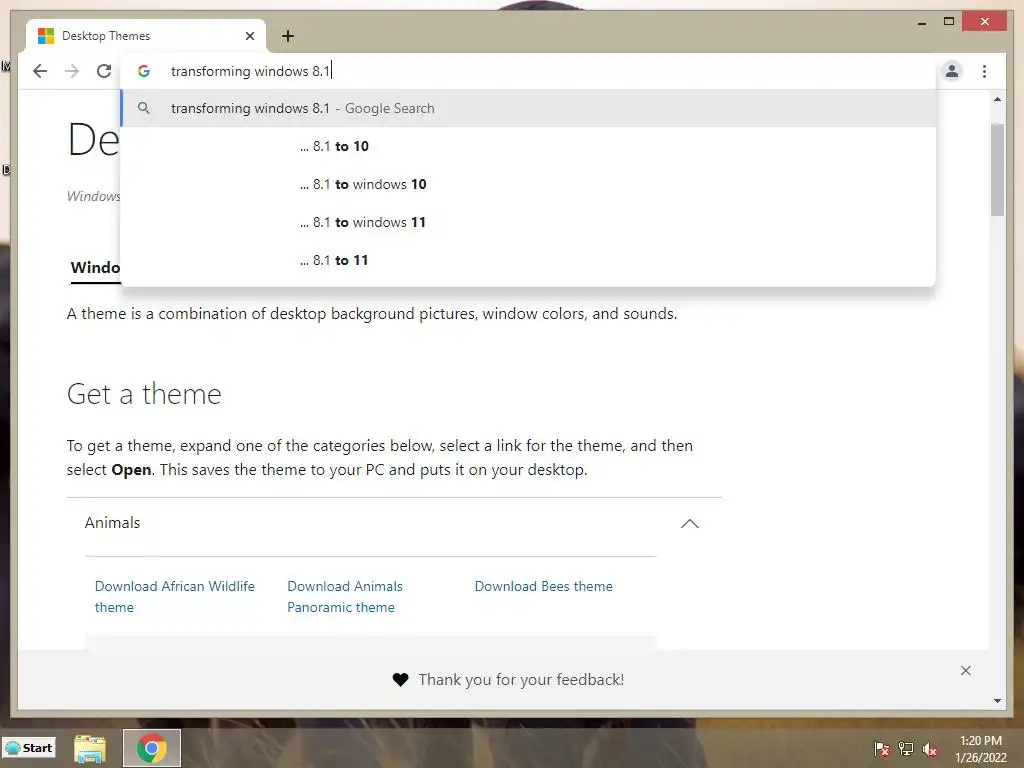Image resolution: width=1024 pixels, height=768 pixels.
Task: Click the Chrome icon on the taskbar
Action: [x=152, y=748]
